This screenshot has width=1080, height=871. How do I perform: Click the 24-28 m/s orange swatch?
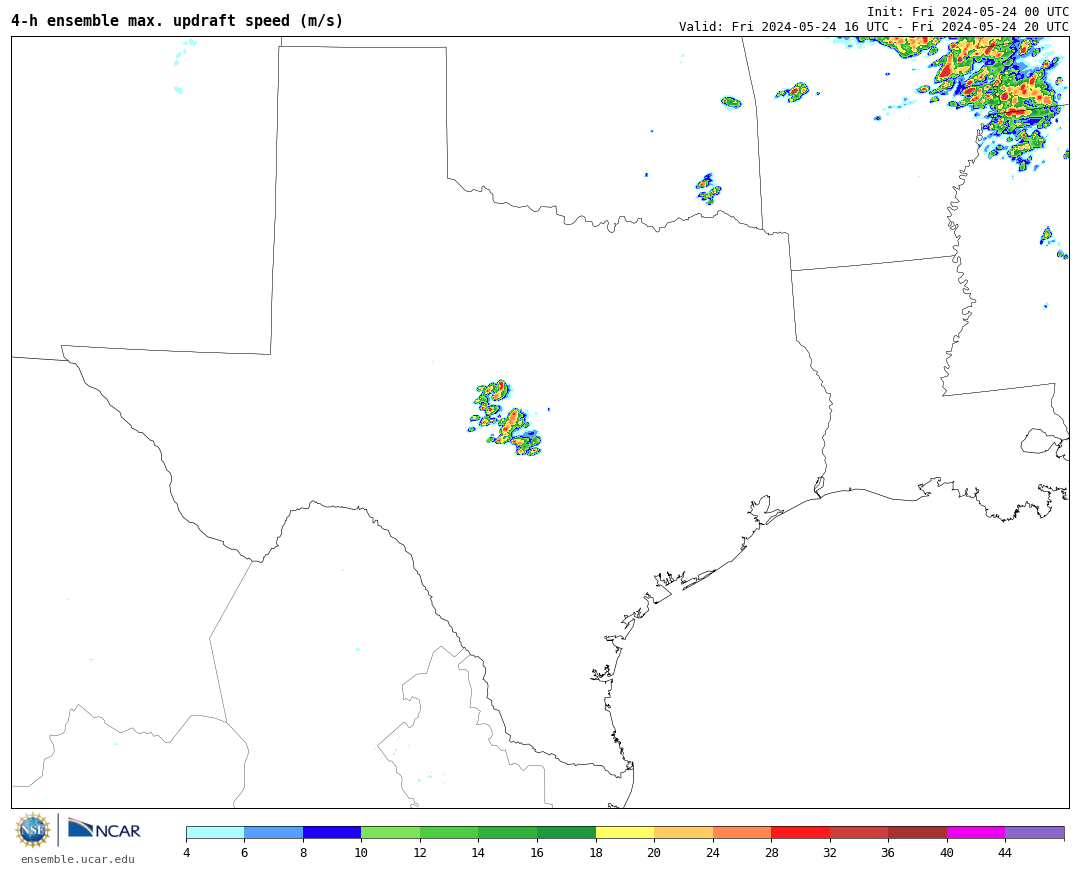pyautogui.click(x=742, y=832)
